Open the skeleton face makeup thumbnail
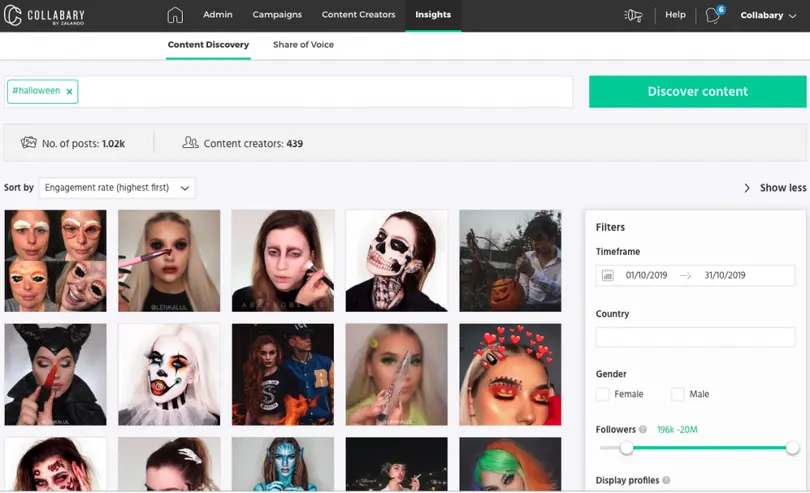 point(396,260)
